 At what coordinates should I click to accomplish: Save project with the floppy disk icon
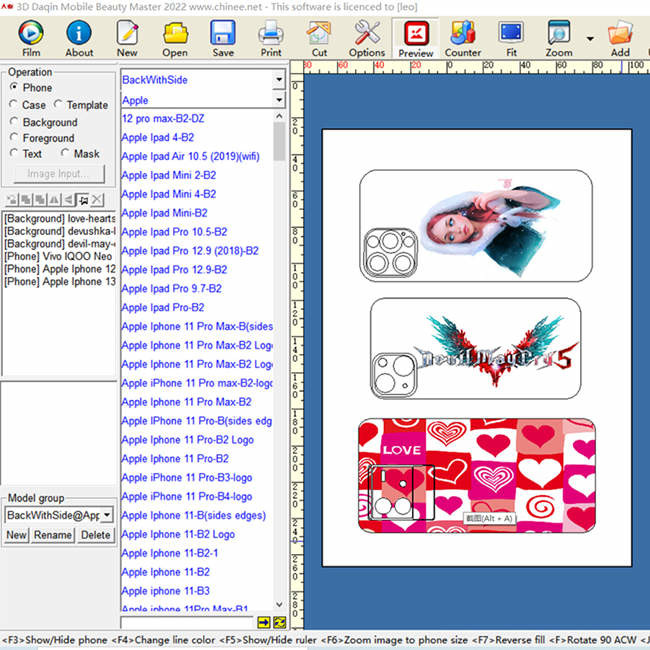pyautogui.click(x=223, y=38)
